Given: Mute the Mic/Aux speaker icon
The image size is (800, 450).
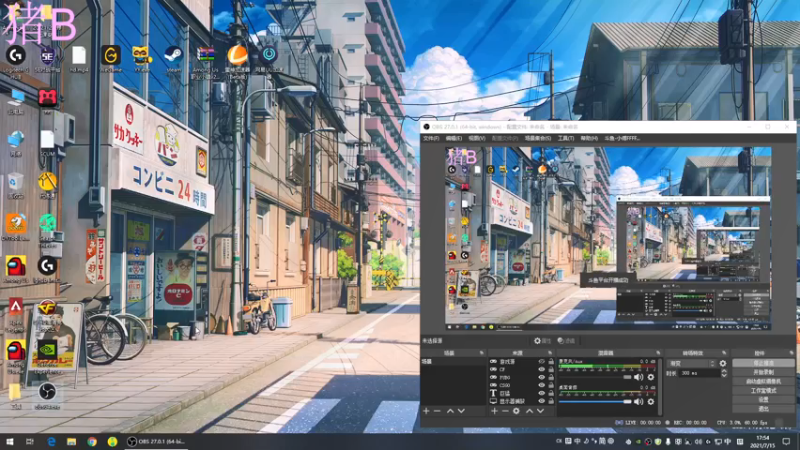Looking at the screenshot, I should point(638,377).
